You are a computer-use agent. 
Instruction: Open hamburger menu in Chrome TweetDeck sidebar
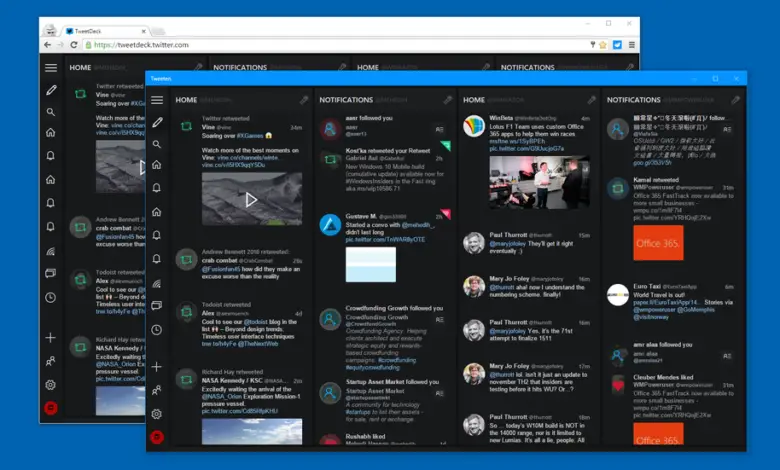tap(51, 68)
